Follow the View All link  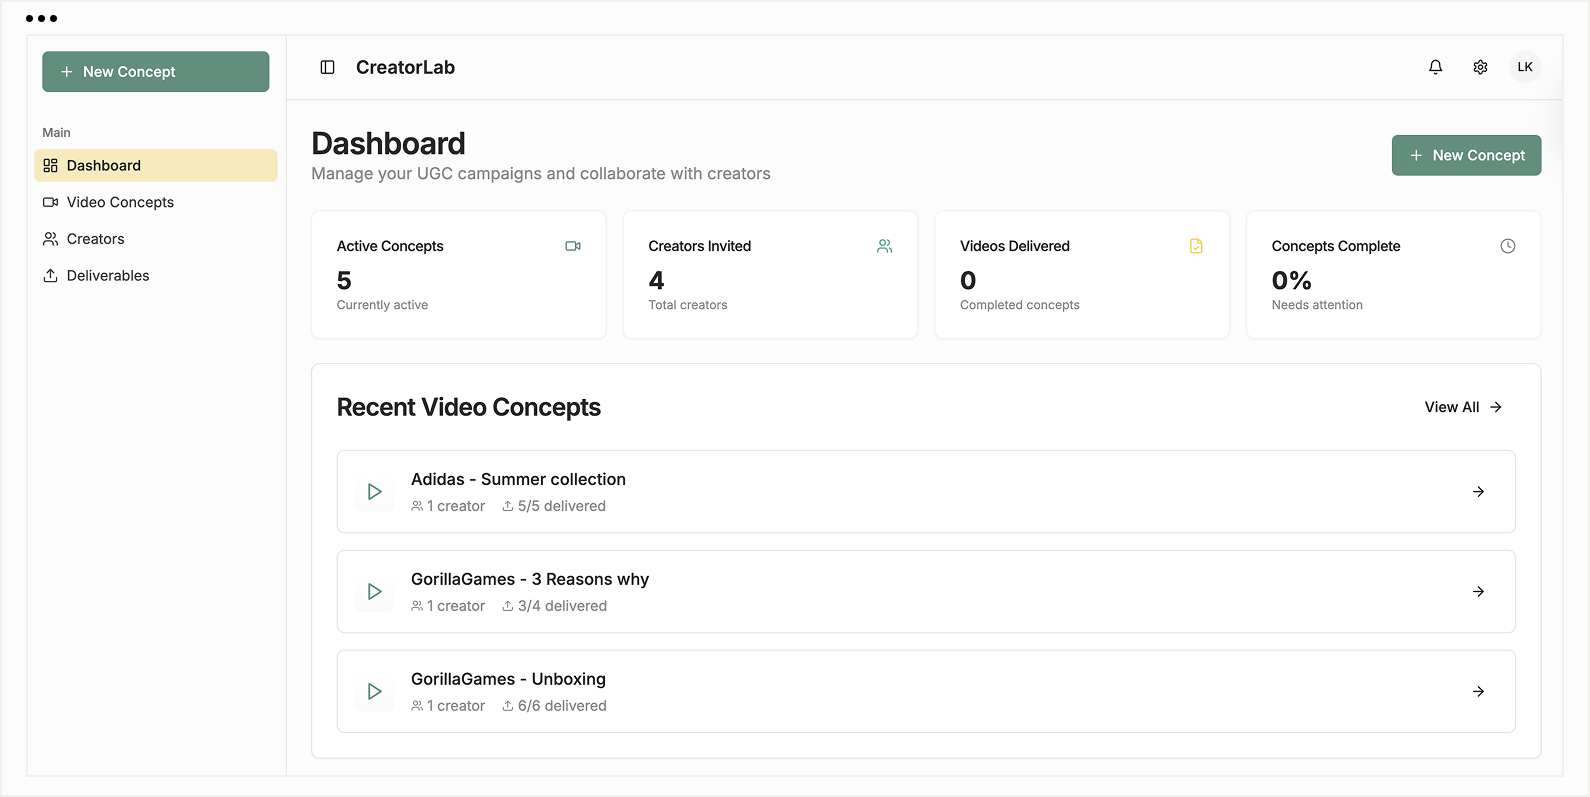pos(1462,407)
